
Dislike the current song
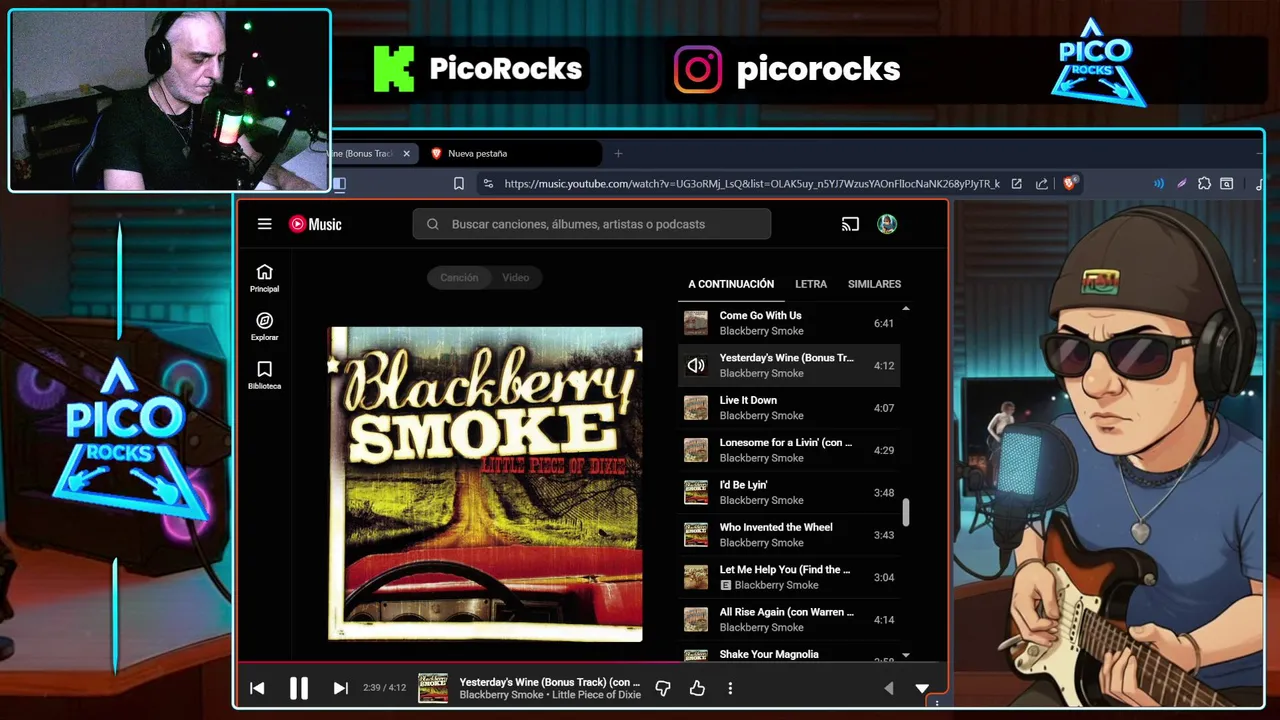662,688
